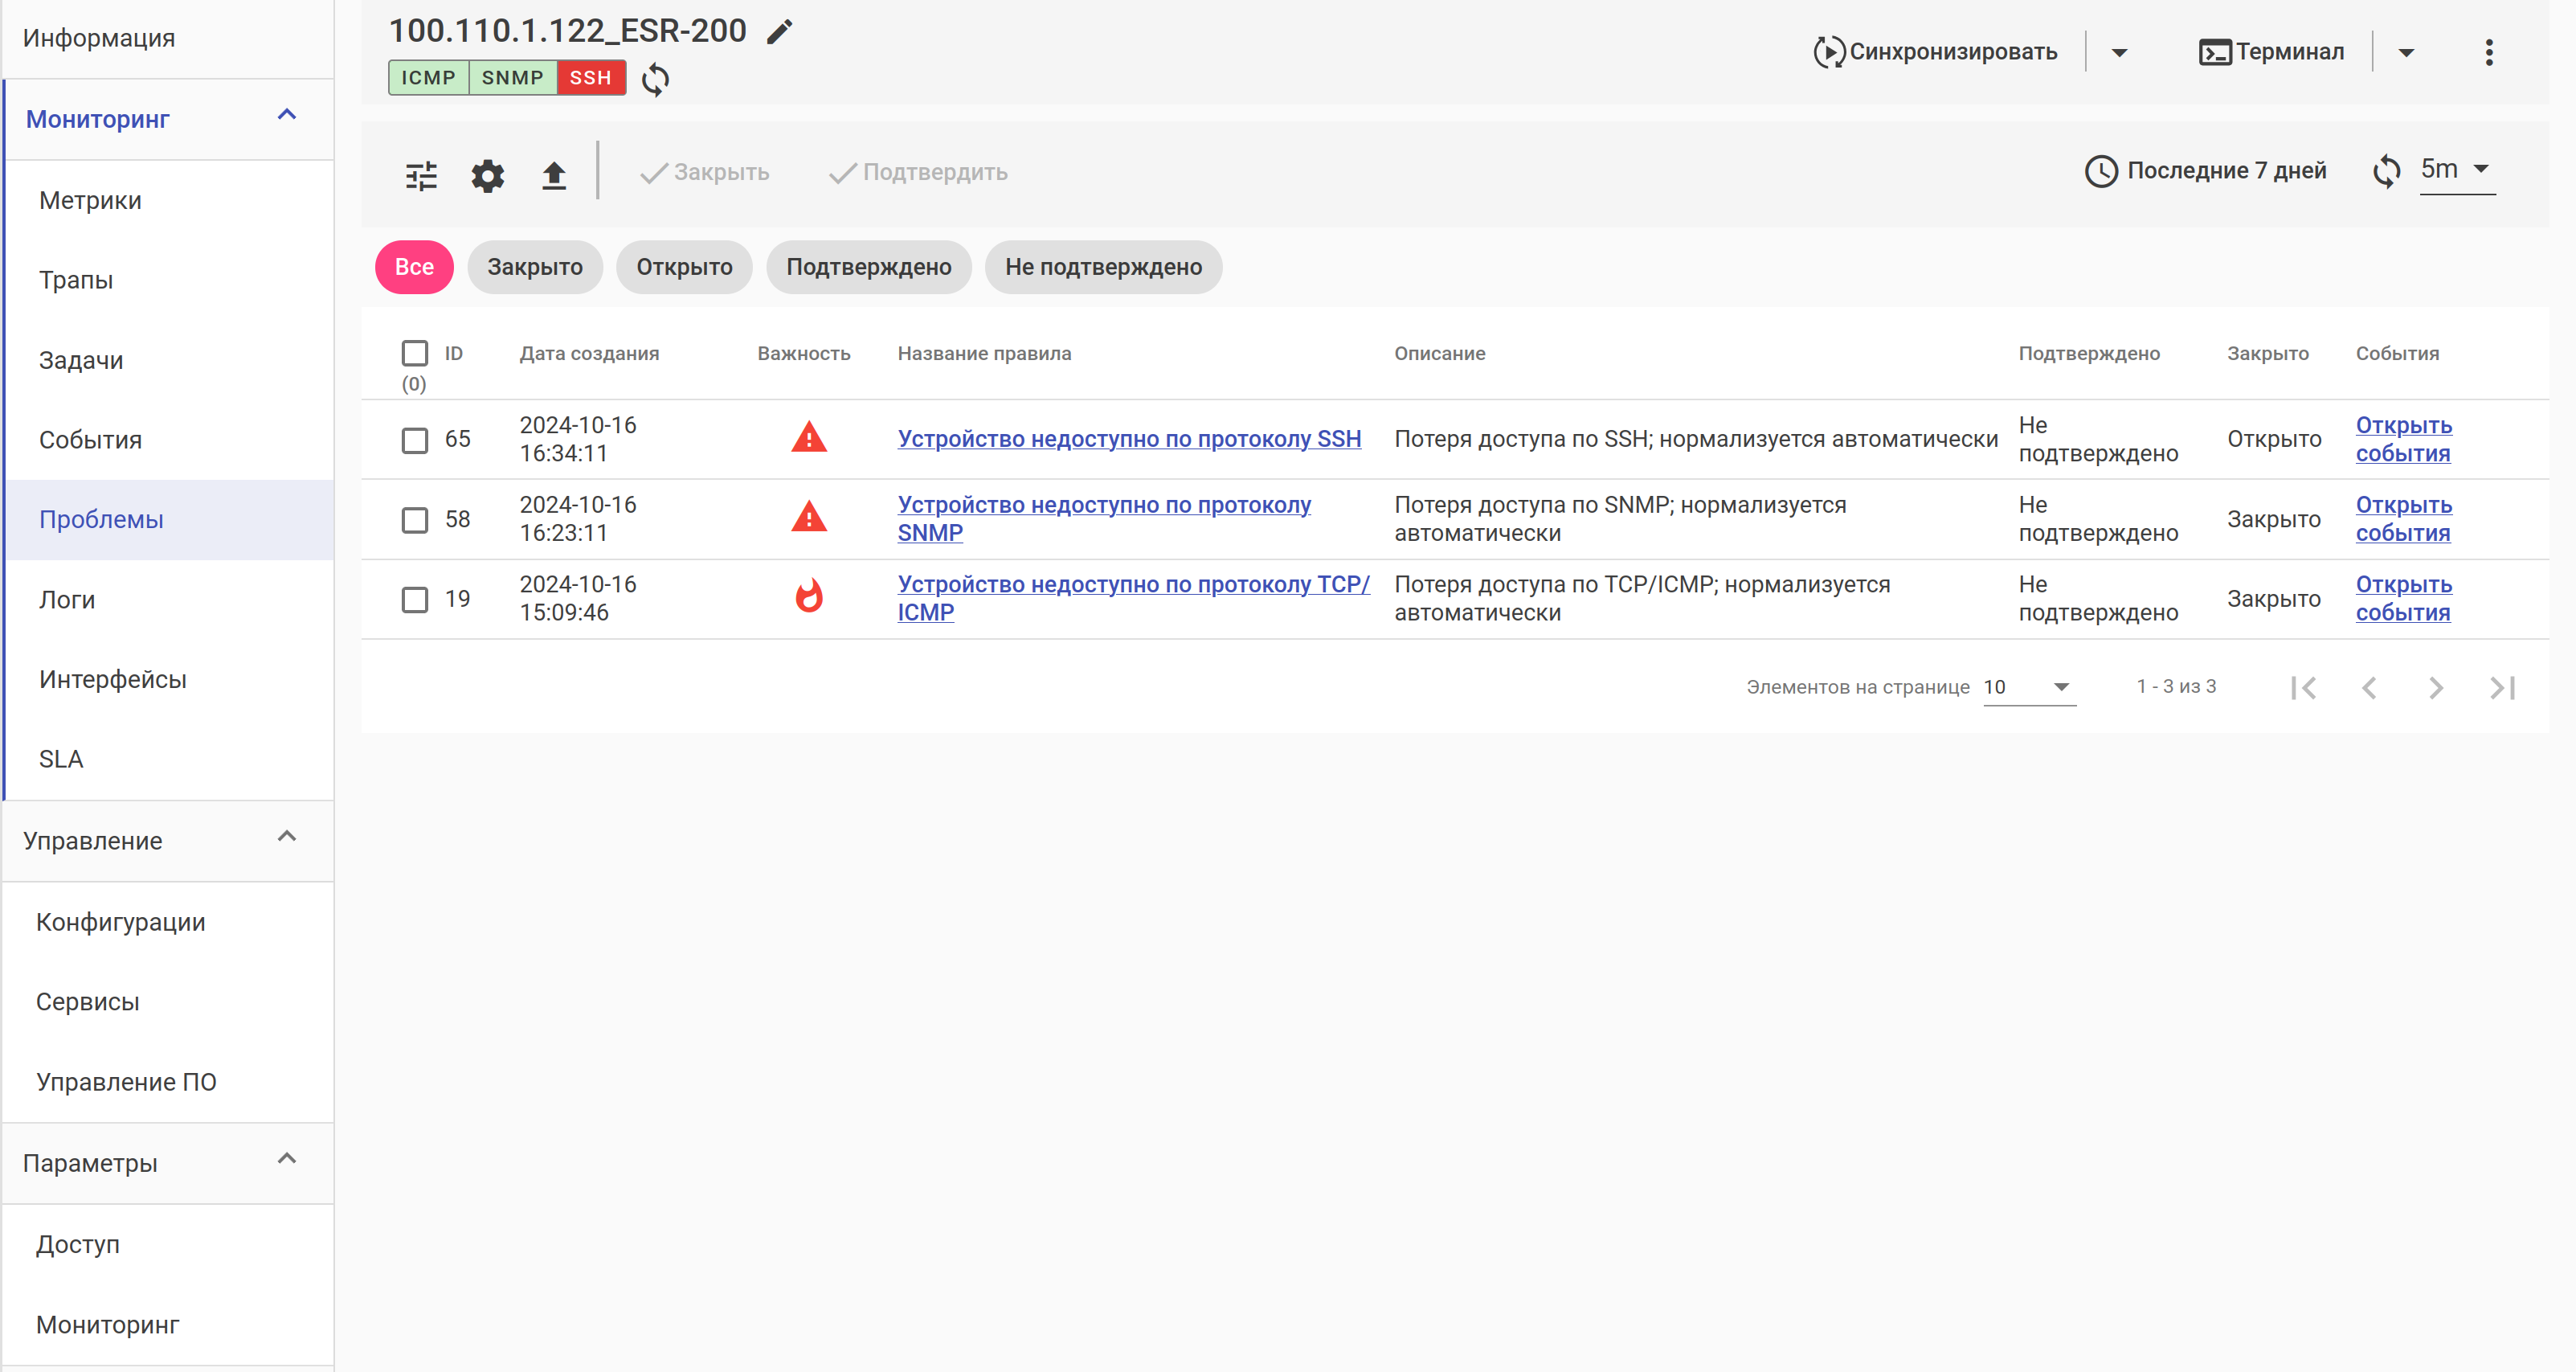
Task: Click the auto-refresh circular arrows icon
Action: [x=2386, y=171]
